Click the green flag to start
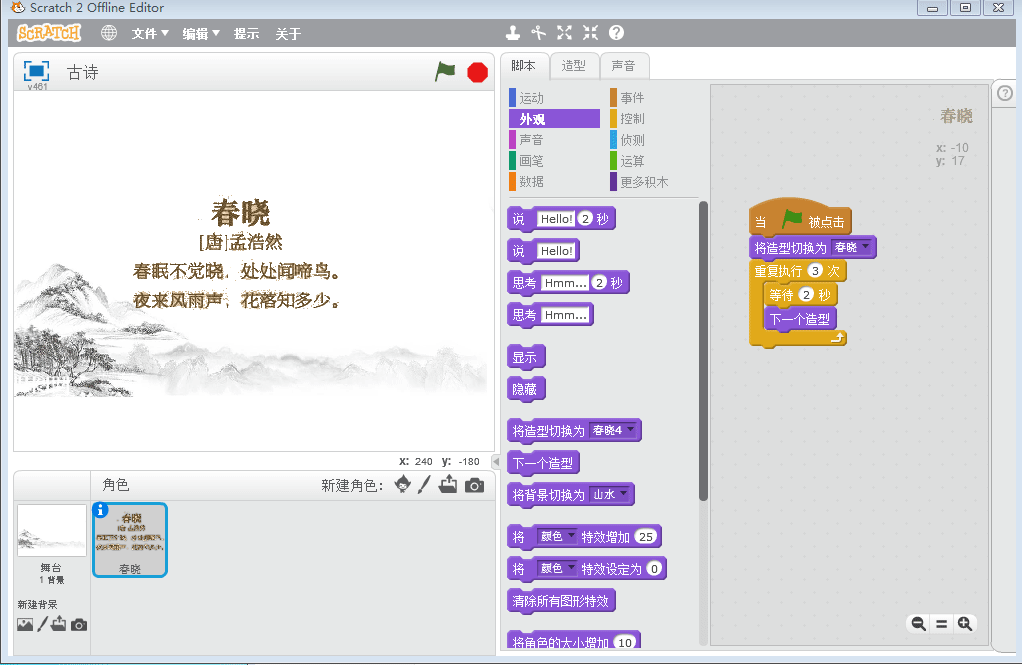The width and height of the screenshot is (1022, 665). pyautogui.click(x=445, y=72)
